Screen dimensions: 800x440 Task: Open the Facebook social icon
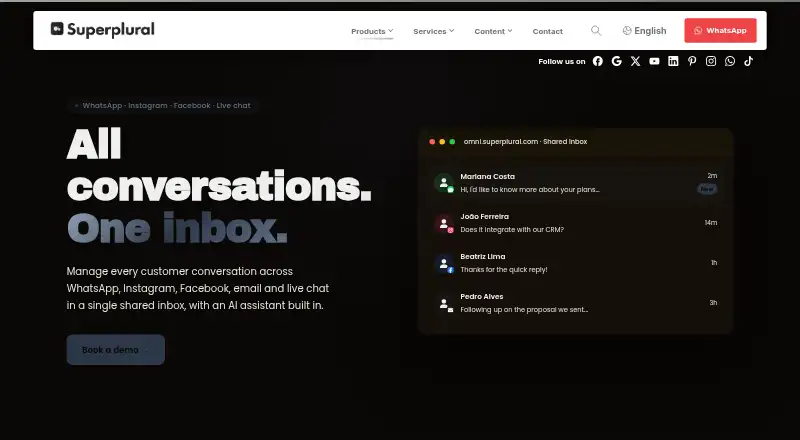tap(597, 61)
